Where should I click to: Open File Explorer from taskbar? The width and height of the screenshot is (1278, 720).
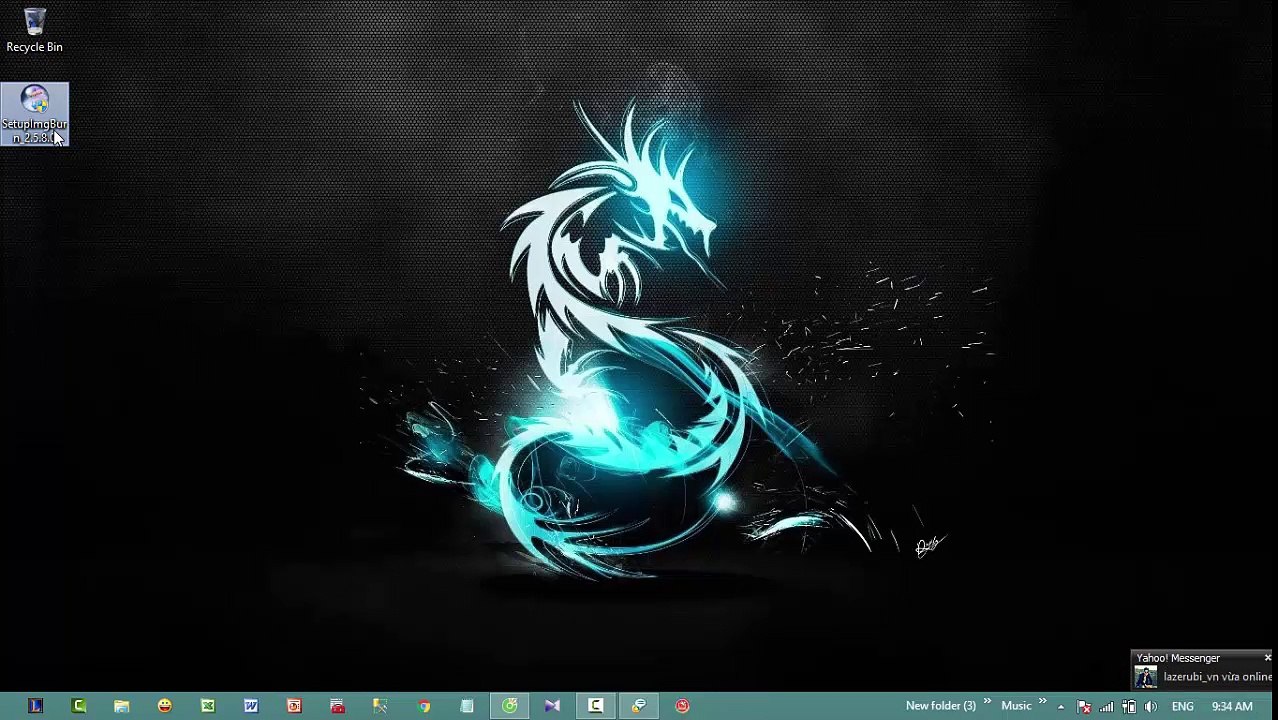121,706
